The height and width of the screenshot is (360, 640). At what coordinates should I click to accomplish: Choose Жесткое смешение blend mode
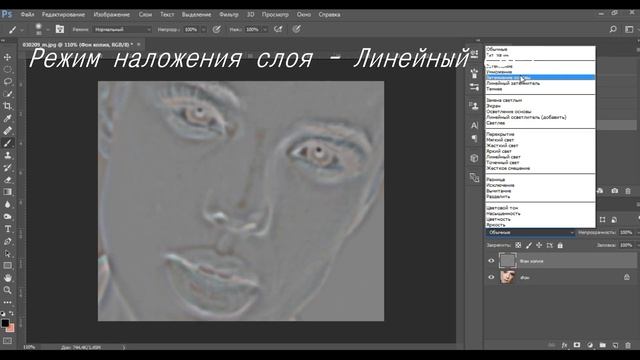point(540,168)
